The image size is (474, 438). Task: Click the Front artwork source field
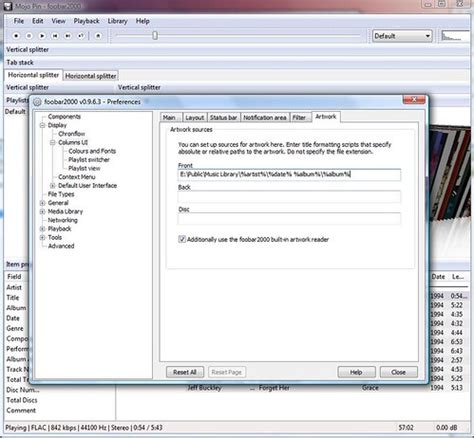pos(289,174)
